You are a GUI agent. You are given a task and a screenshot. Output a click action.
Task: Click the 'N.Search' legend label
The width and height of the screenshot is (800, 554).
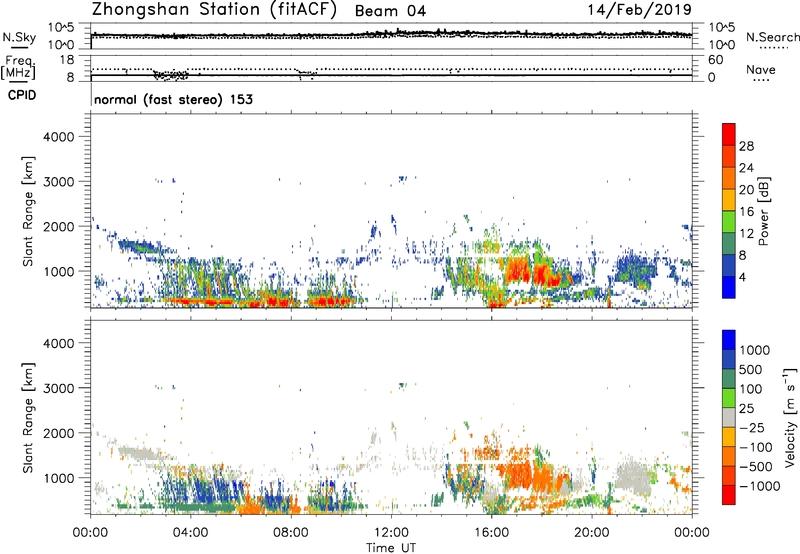click(772, 37)
